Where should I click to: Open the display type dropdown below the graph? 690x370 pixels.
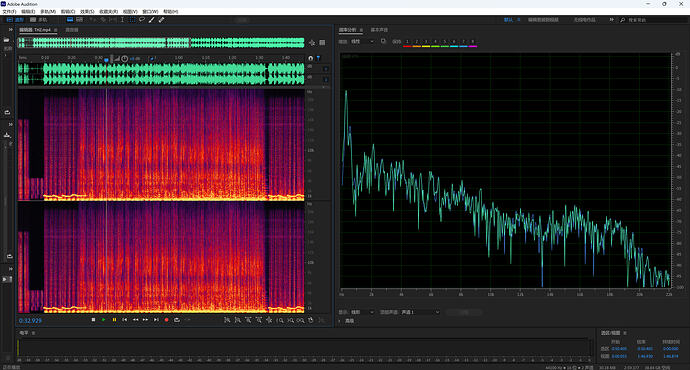tap(362, 312)
